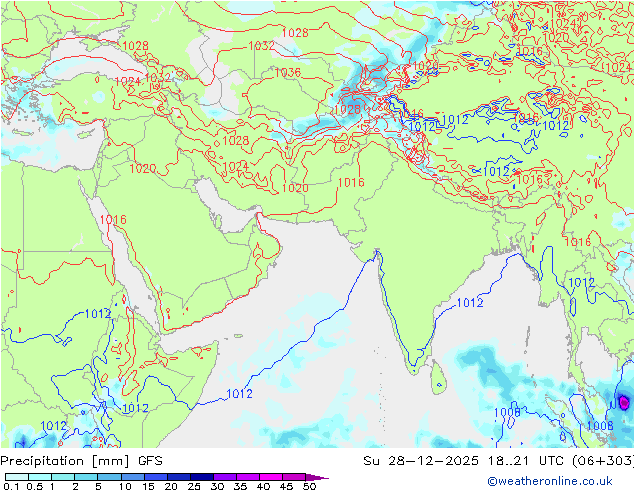Select the 40–45 mm magenta legend swatch
The image size is (634, 490).
pos(271,477)
